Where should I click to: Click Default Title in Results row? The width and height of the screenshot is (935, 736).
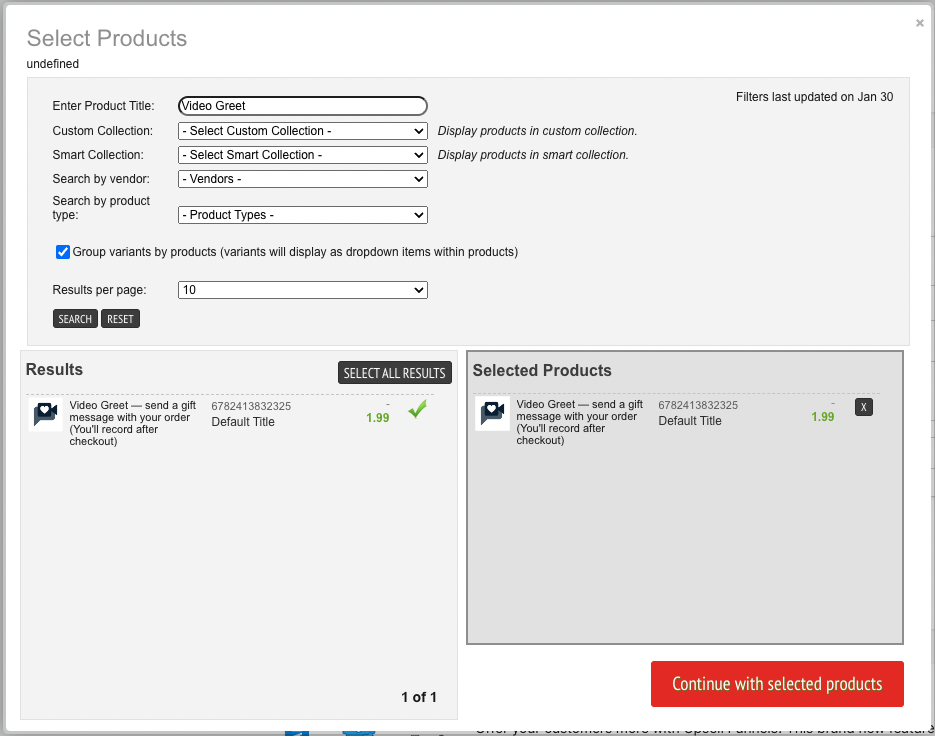coord(243,422)
